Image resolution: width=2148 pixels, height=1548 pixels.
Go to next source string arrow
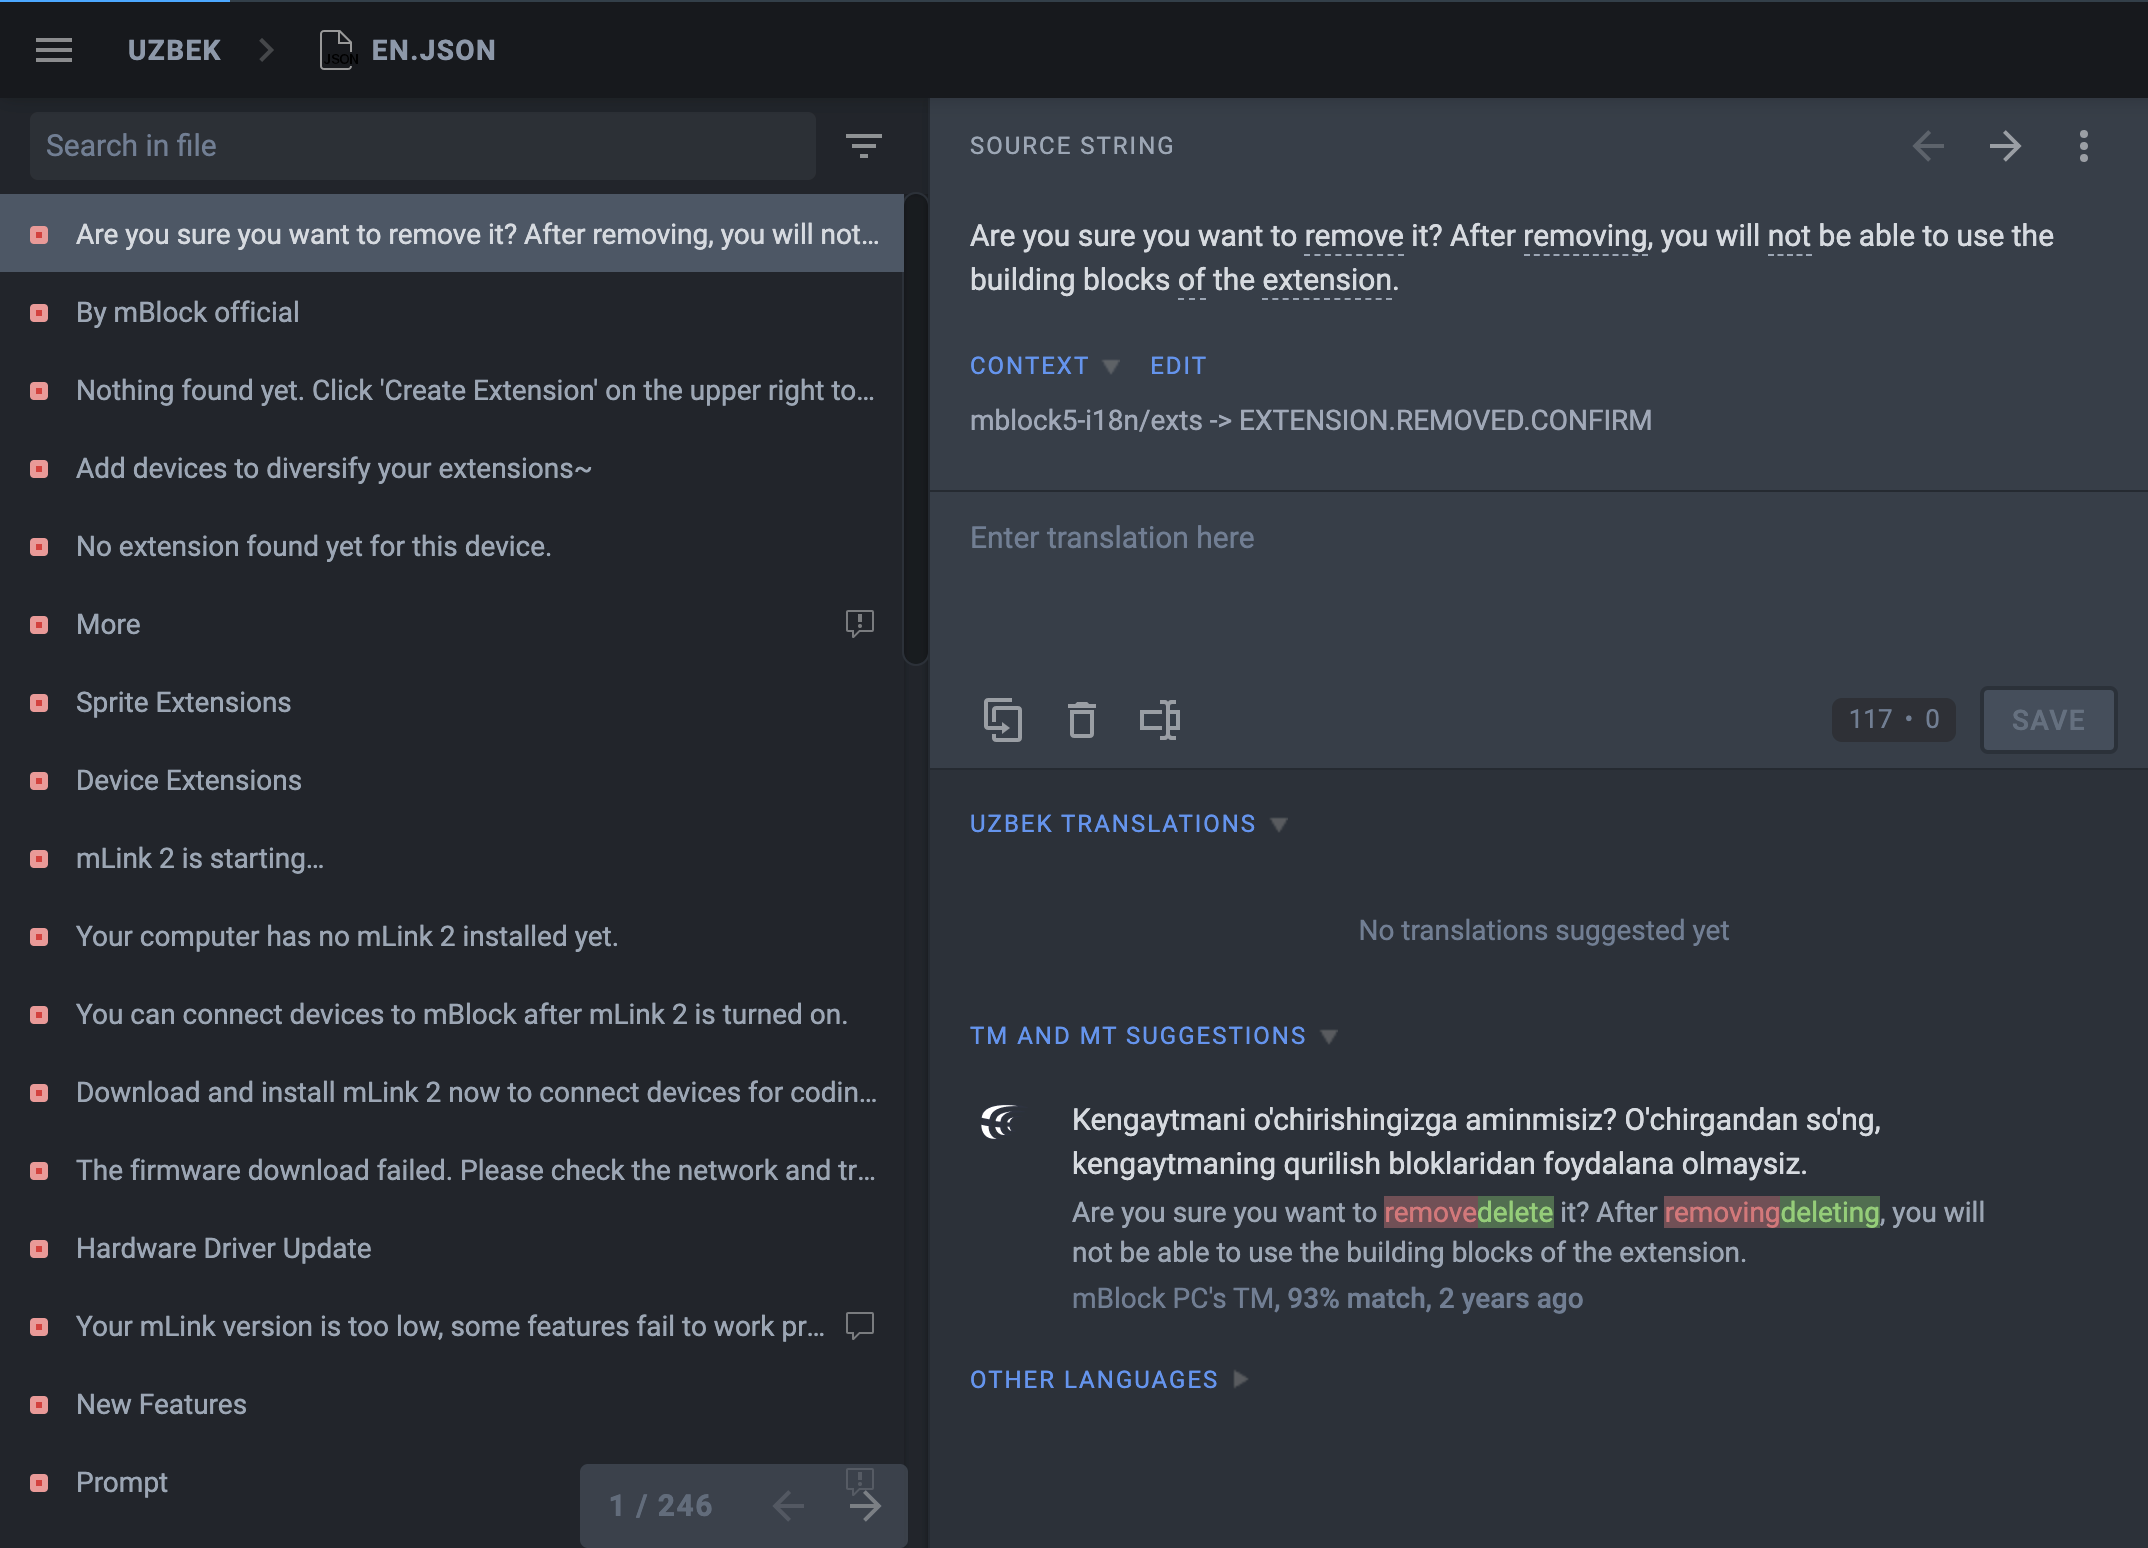point(2005,146)
